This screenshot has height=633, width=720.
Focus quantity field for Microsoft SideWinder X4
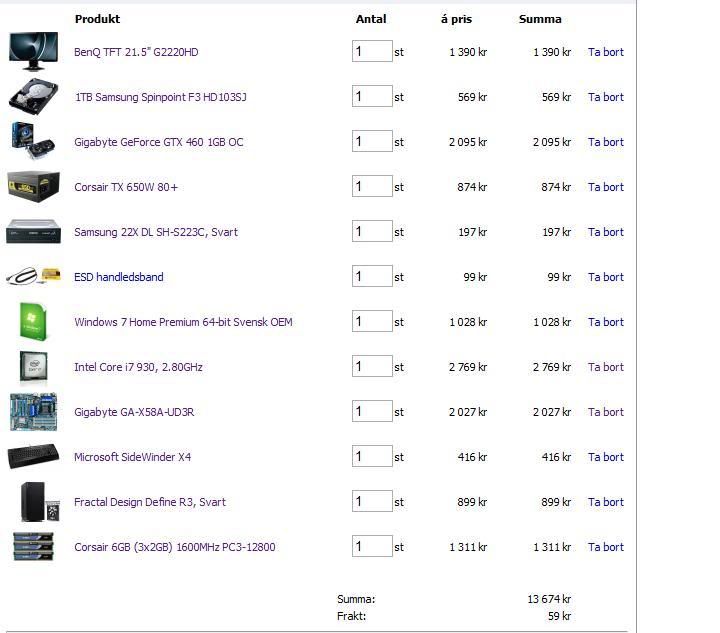tap(371, 456)
